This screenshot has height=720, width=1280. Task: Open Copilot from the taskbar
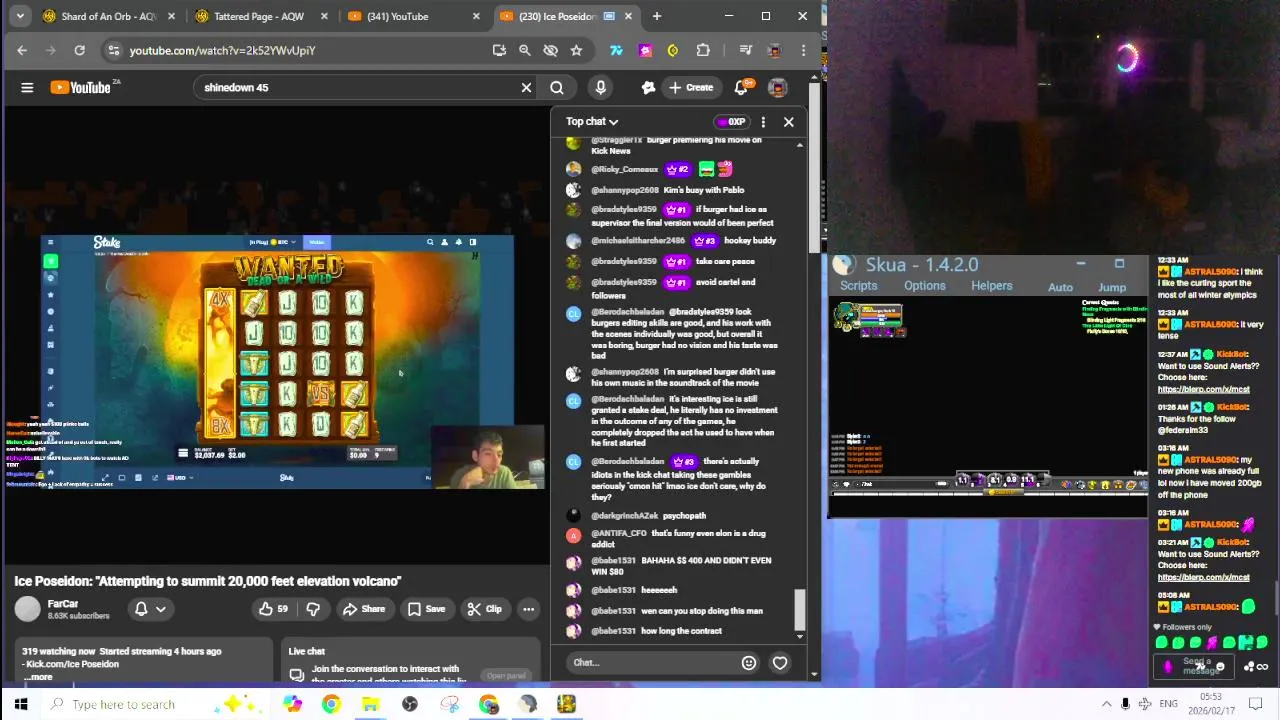(x=292, y=704)
